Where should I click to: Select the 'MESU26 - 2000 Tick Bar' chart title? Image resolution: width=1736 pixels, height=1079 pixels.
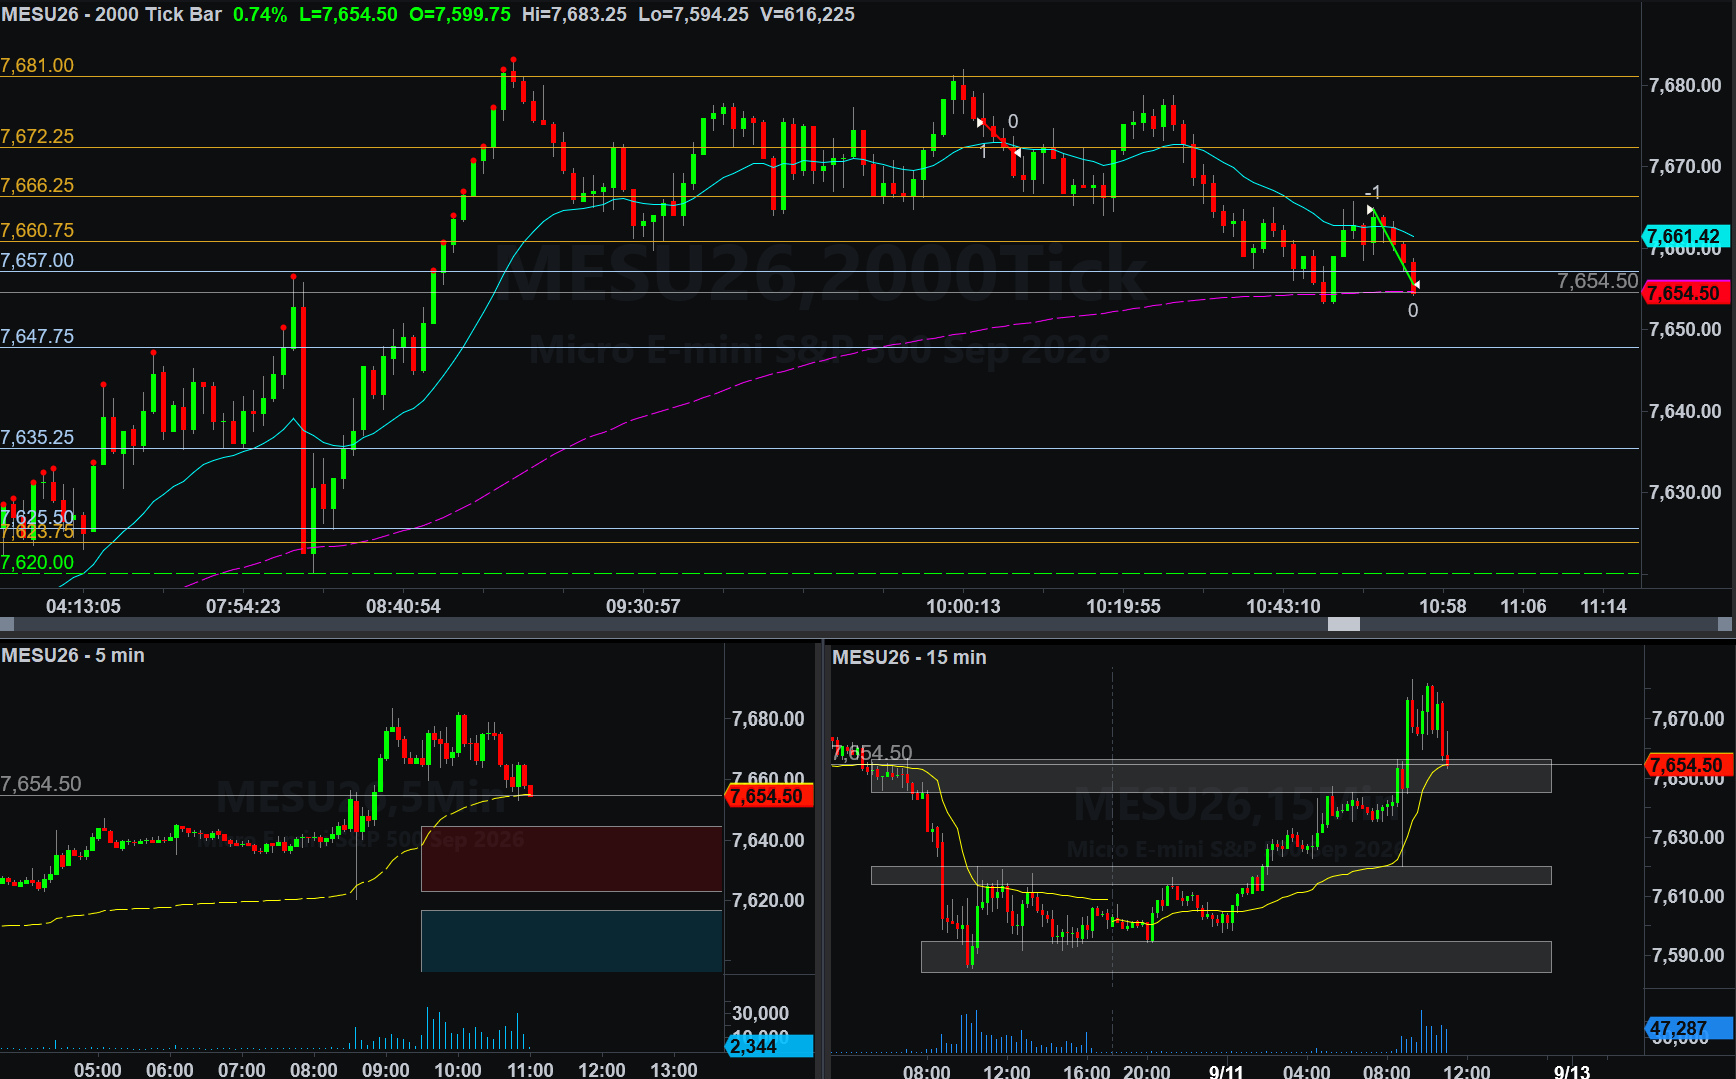pyautogui.click(x=111, y=14)
